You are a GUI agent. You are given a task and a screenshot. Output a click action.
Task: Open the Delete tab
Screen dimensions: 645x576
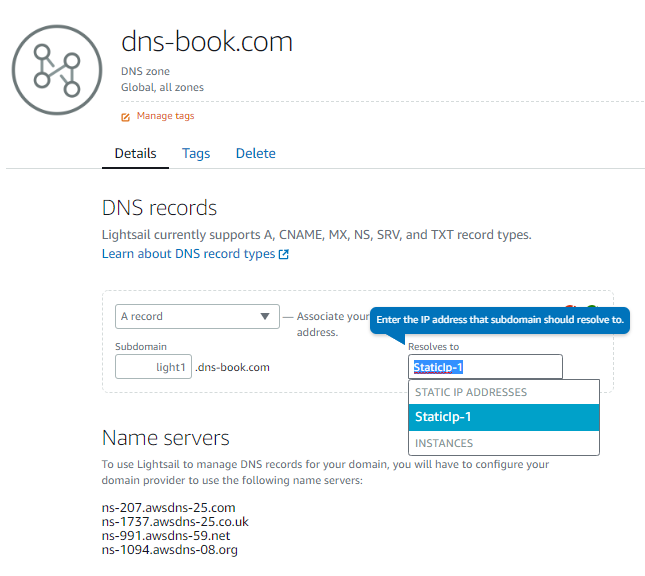[x=255, y=153]
